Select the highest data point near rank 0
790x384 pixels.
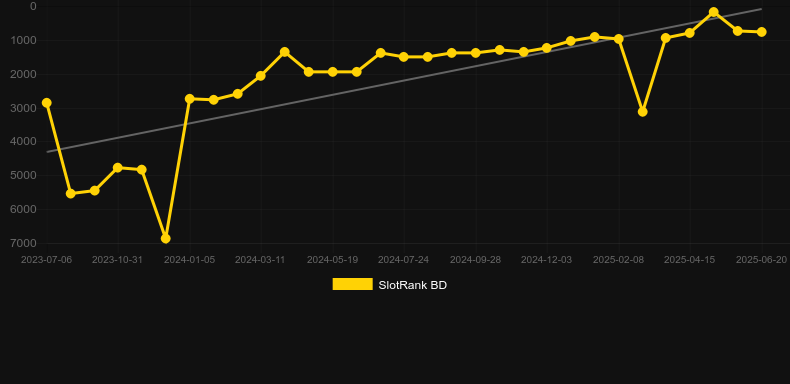[x=713, y=12]
